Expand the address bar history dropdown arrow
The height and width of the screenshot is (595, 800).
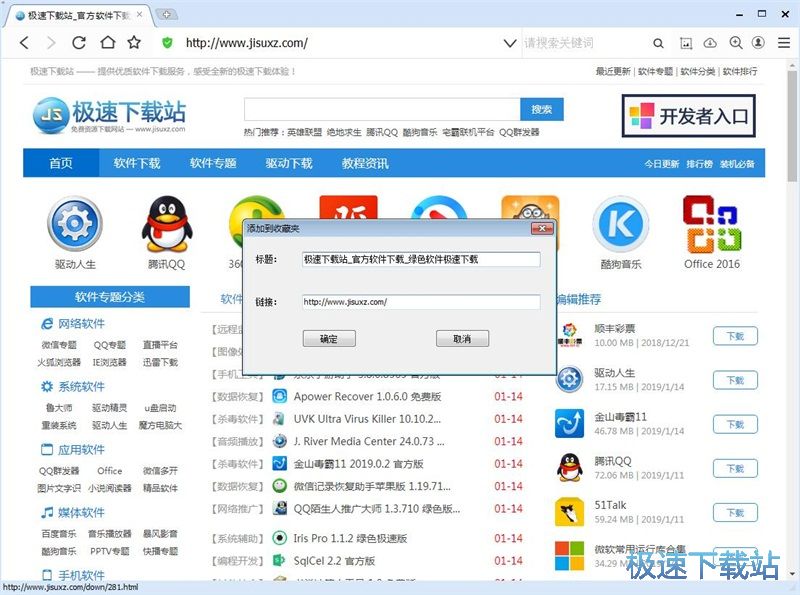[510, 43]
